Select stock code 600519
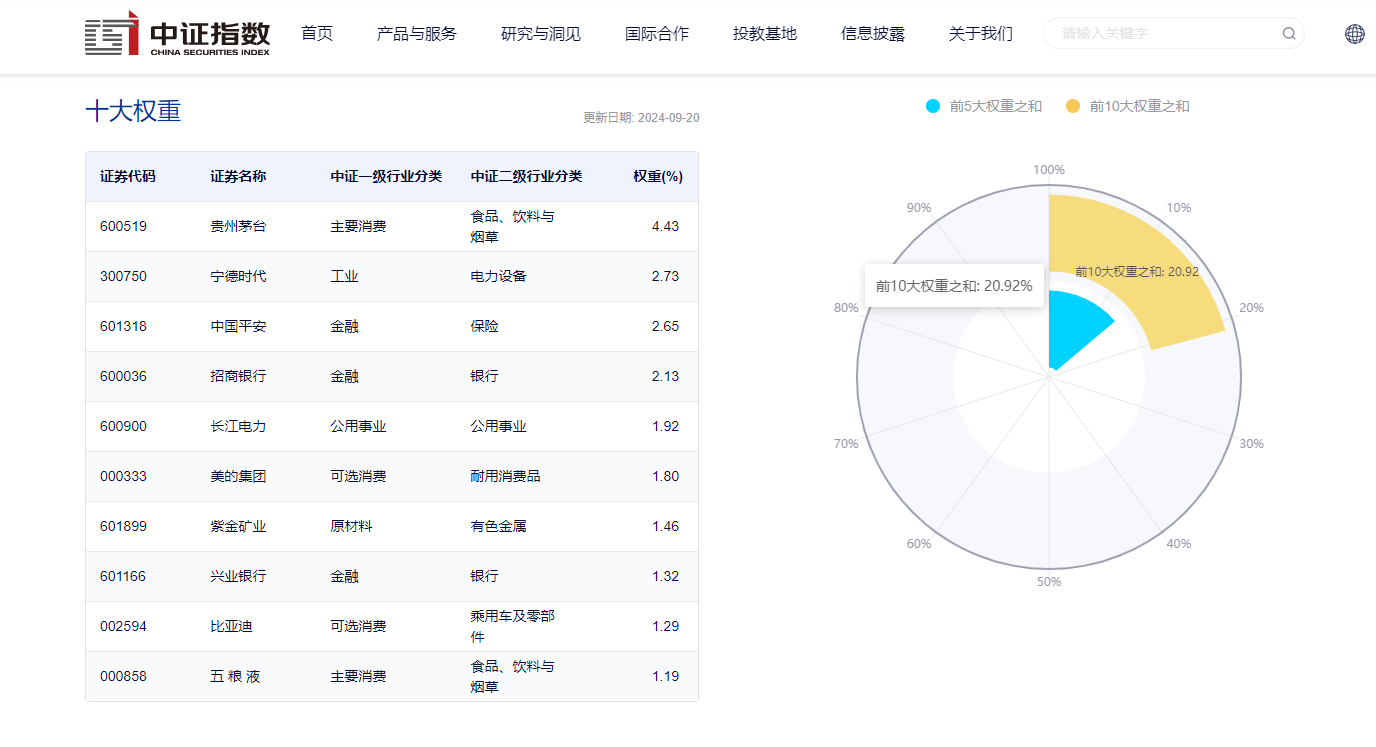Image resolution: width=1376 pixels, height=747 pixels. click(123, 226)
